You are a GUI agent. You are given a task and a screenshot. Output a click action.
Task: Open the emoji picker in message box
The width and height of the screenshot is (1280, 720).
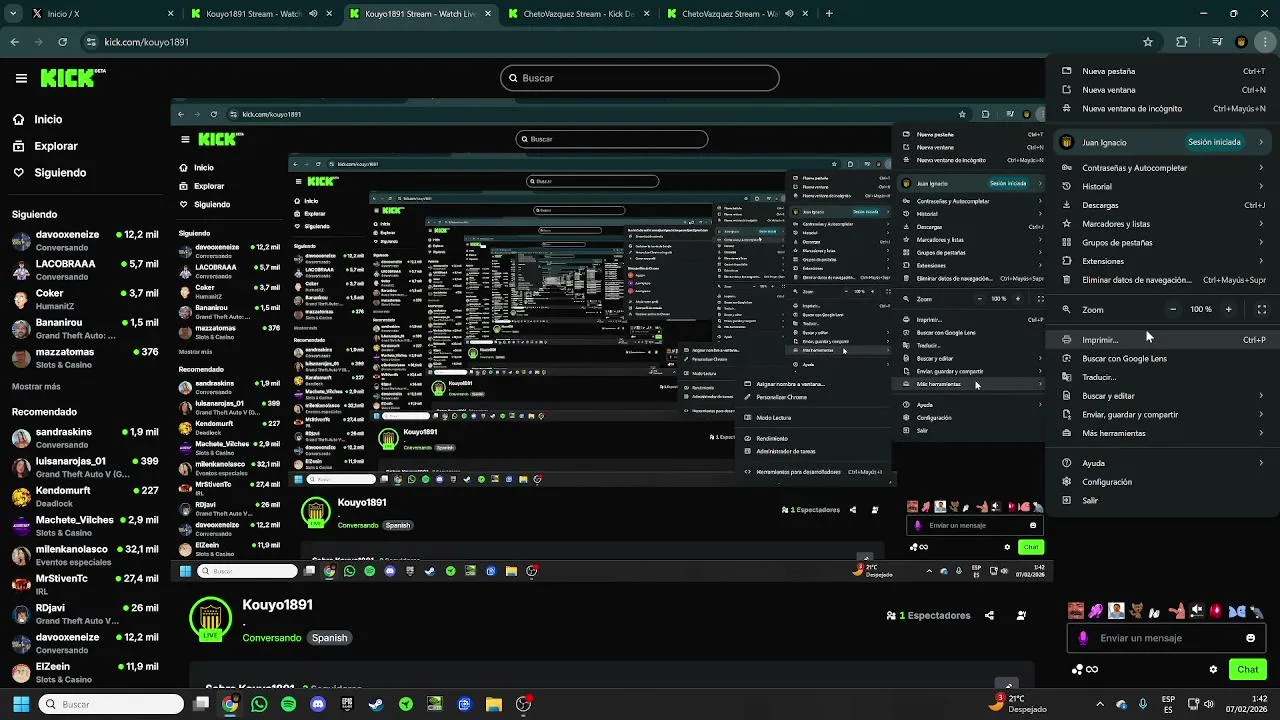click(x=1250, y=638)
